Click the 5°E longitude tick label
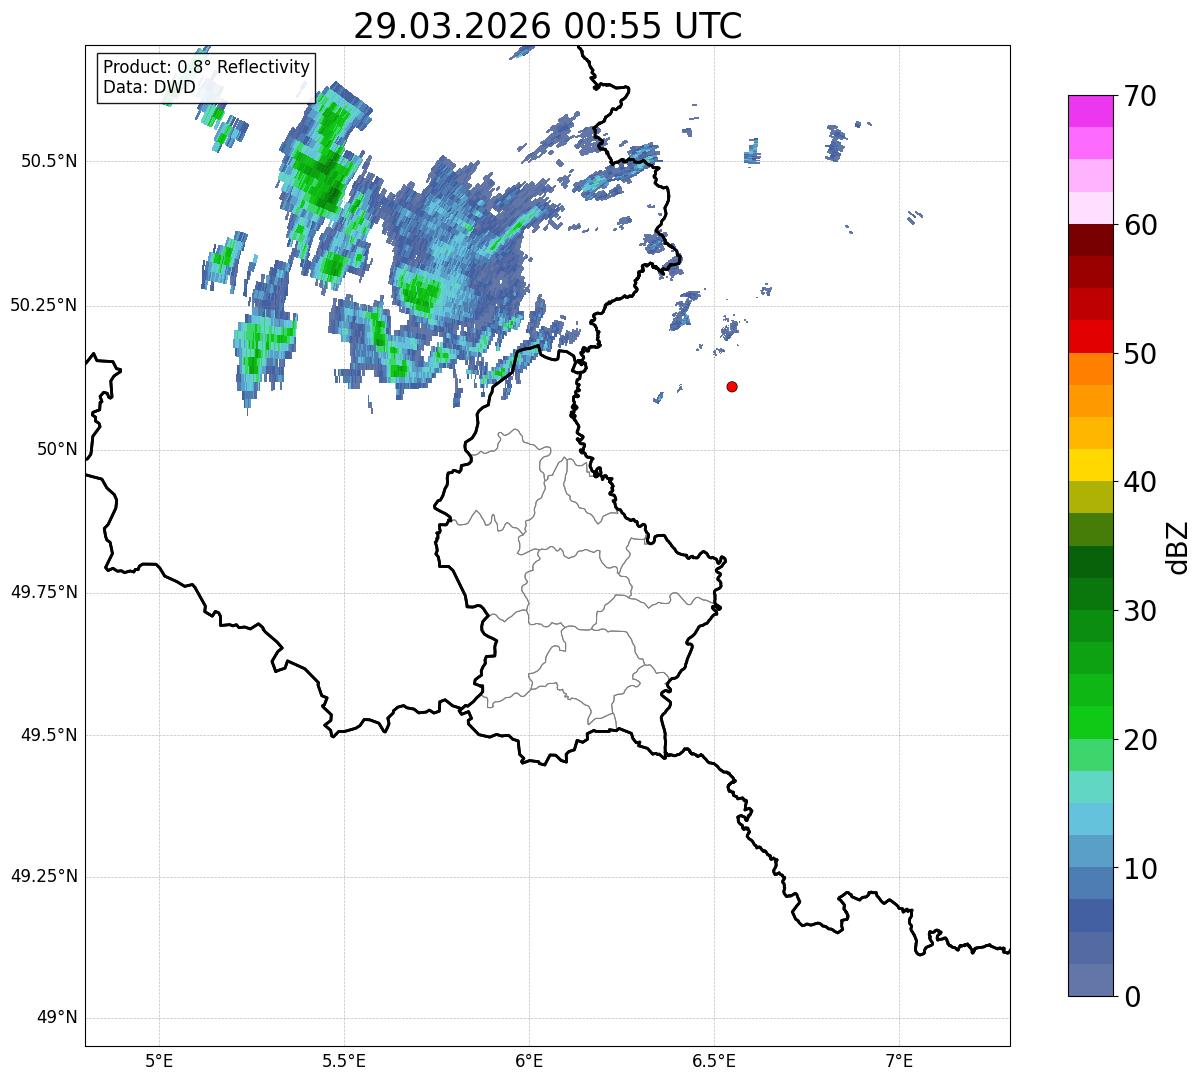Viewport: 1202px width, 1081px height. tap(159, 1061)
